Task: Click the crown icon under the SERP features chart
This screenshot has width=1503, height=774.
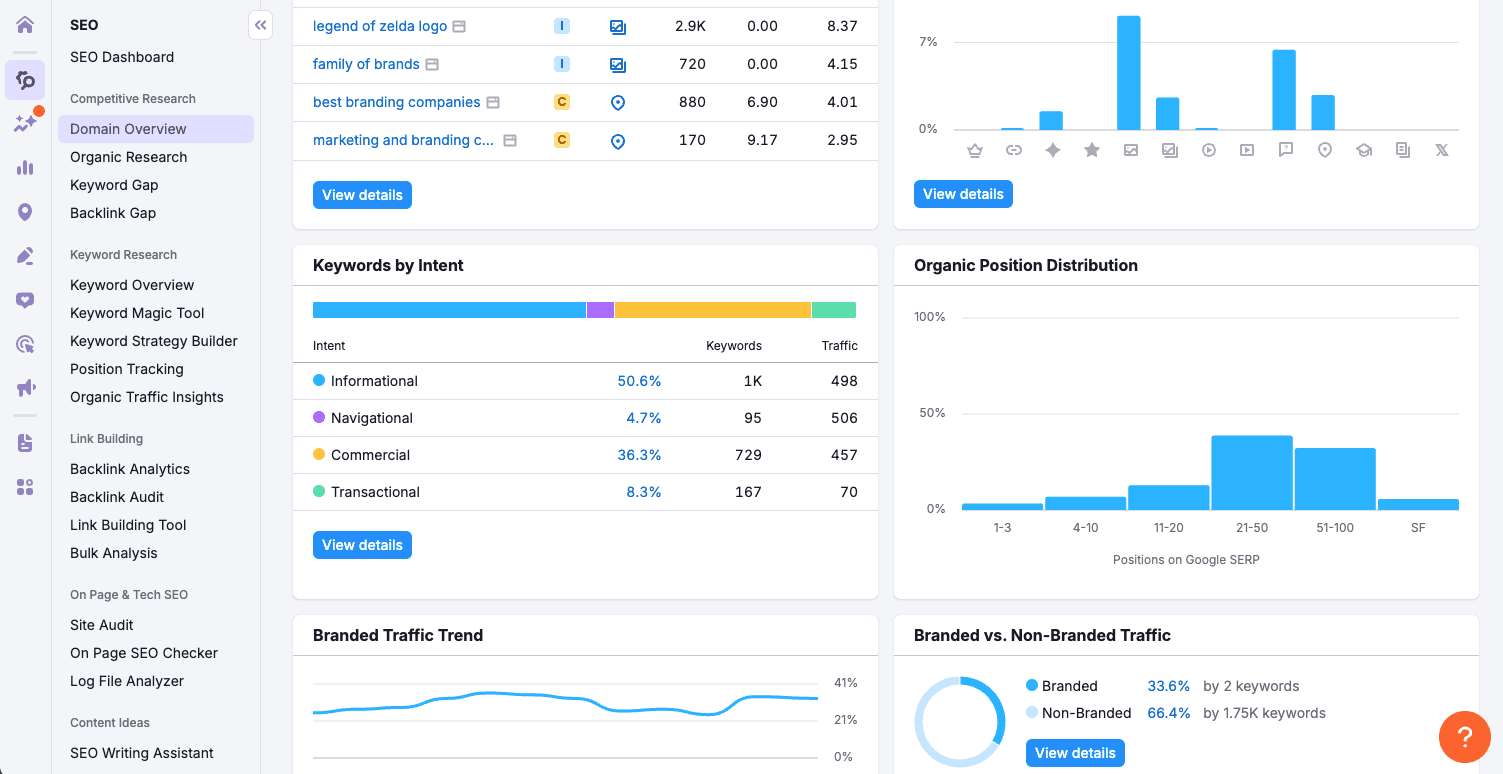Action: point(975,150)
